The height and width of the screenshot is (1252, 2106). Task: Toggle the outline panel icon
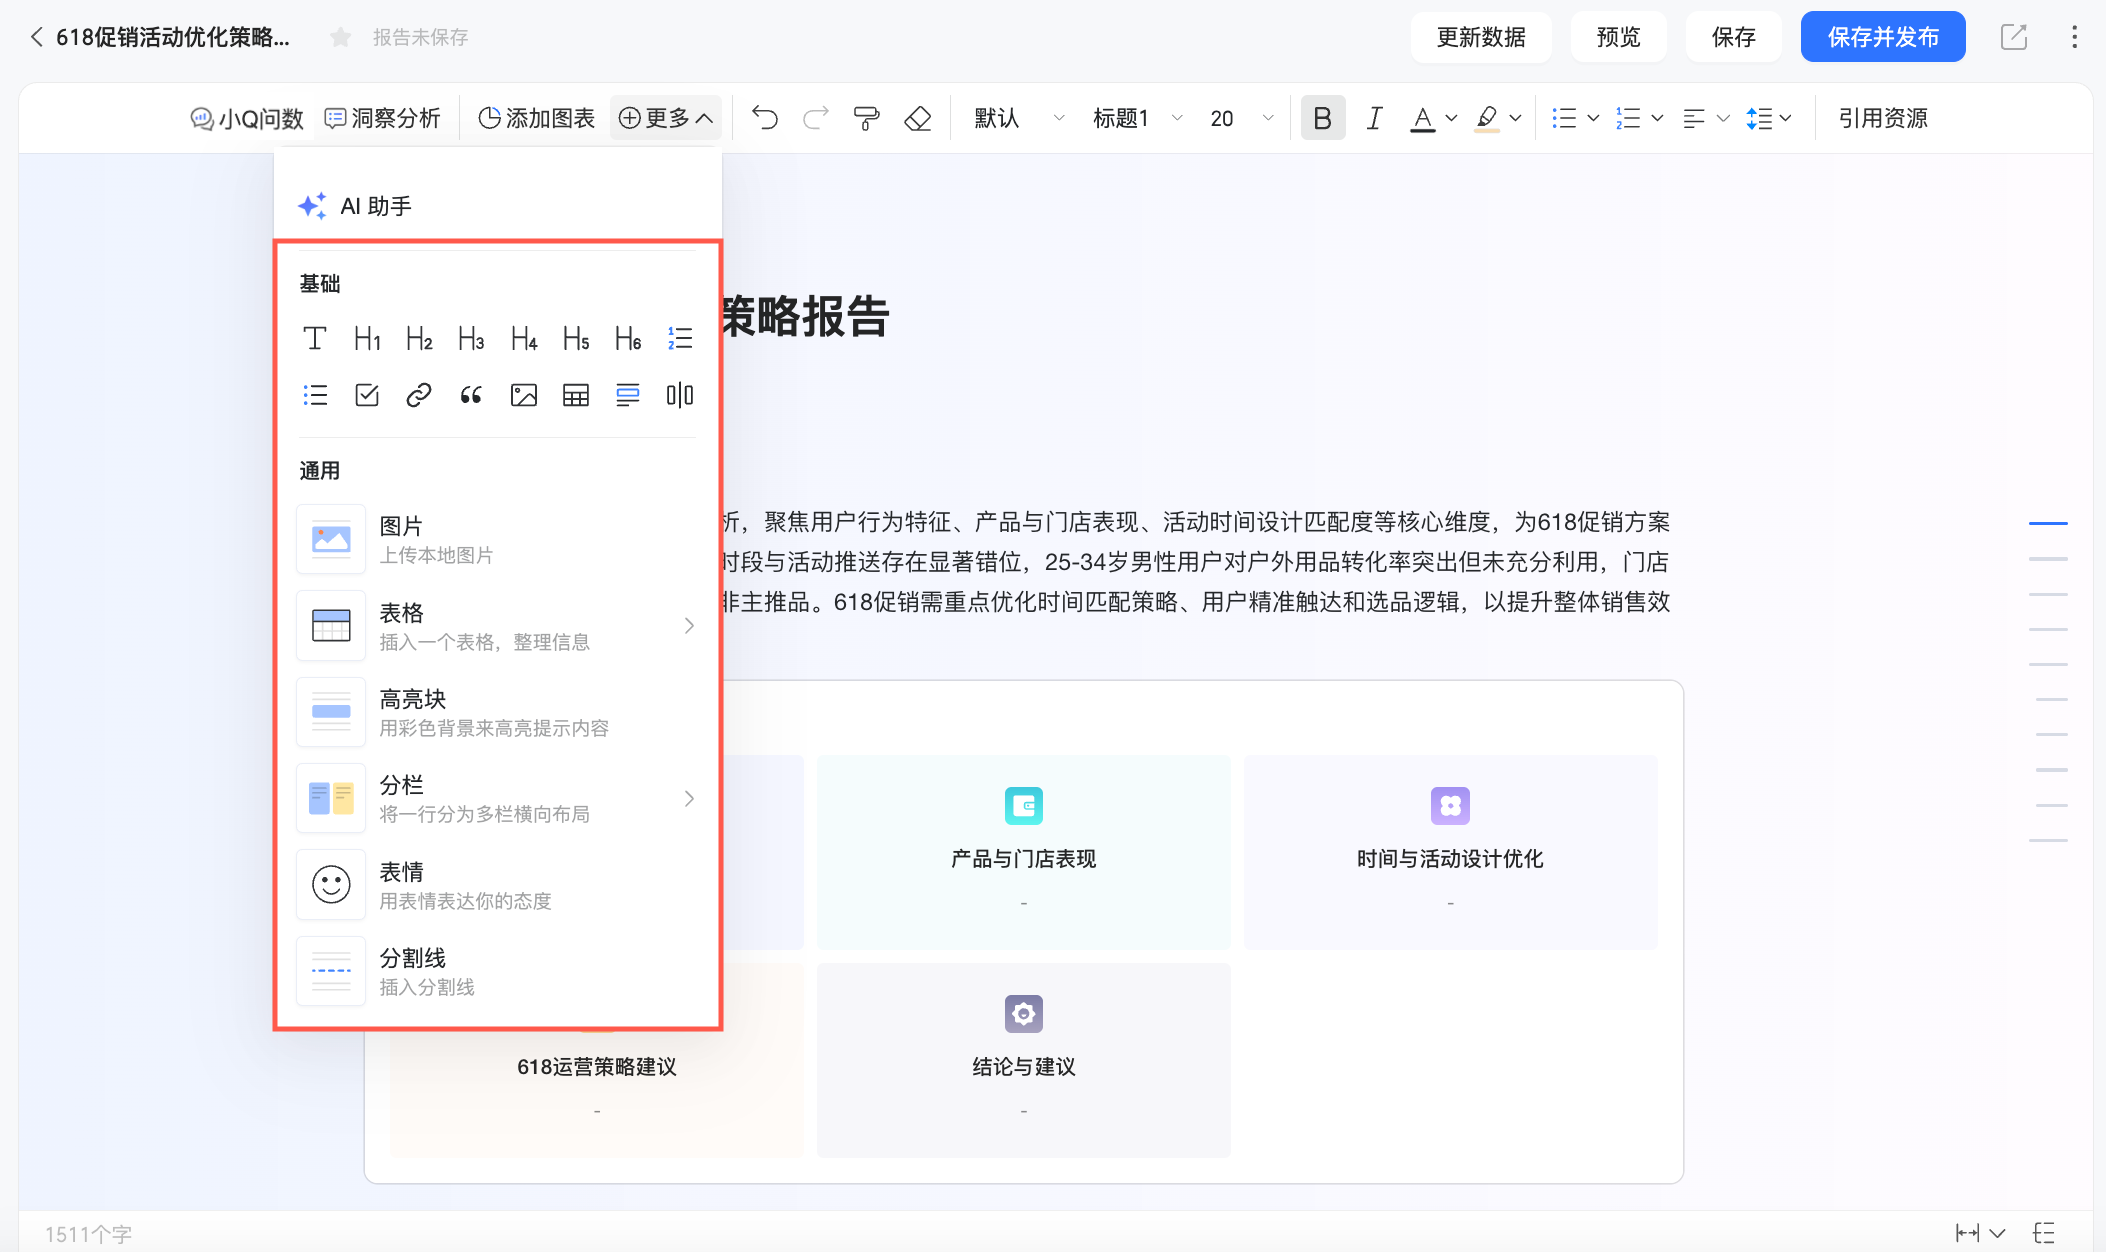[2044, 1233]
